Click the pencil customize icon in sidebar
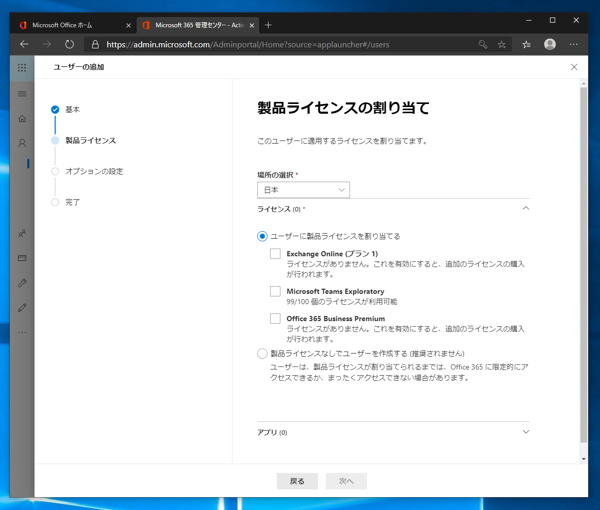The image size is (600, 510). (x=22, y=308)
